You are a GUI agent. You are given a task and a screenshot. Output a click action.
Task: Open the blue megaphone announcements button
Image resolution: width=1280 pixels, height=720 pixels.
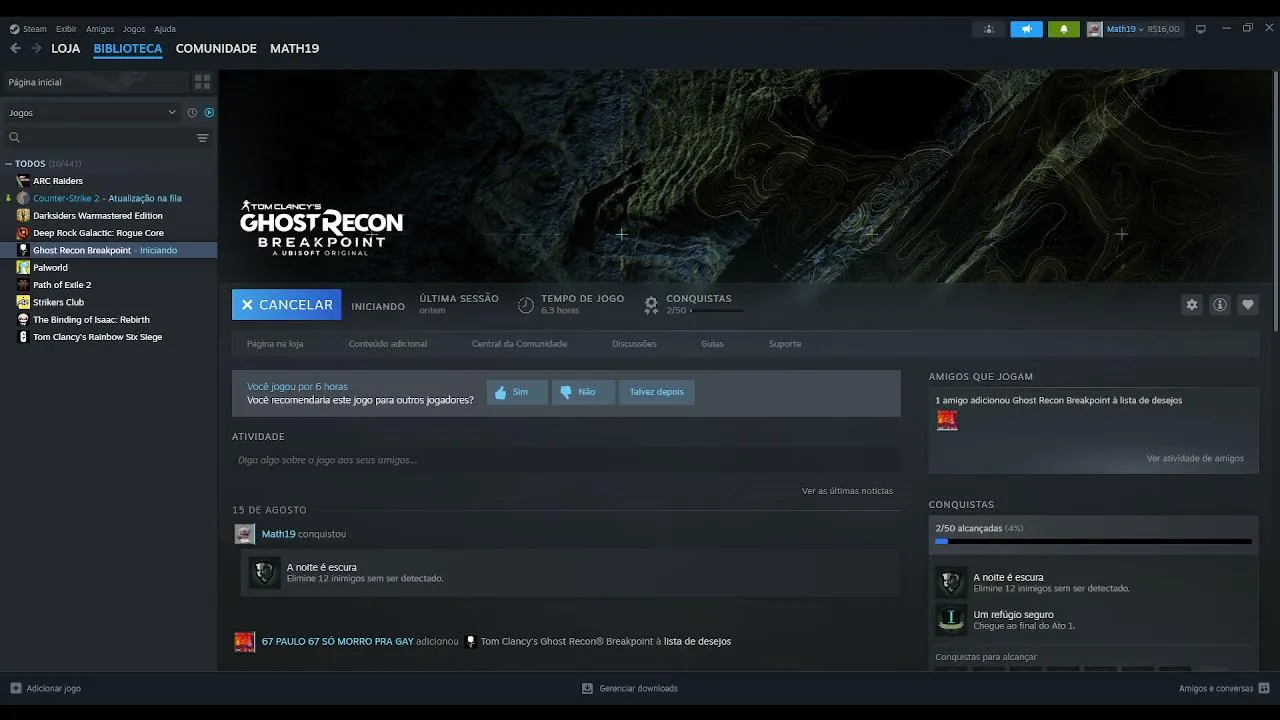tap(1026, 29)
